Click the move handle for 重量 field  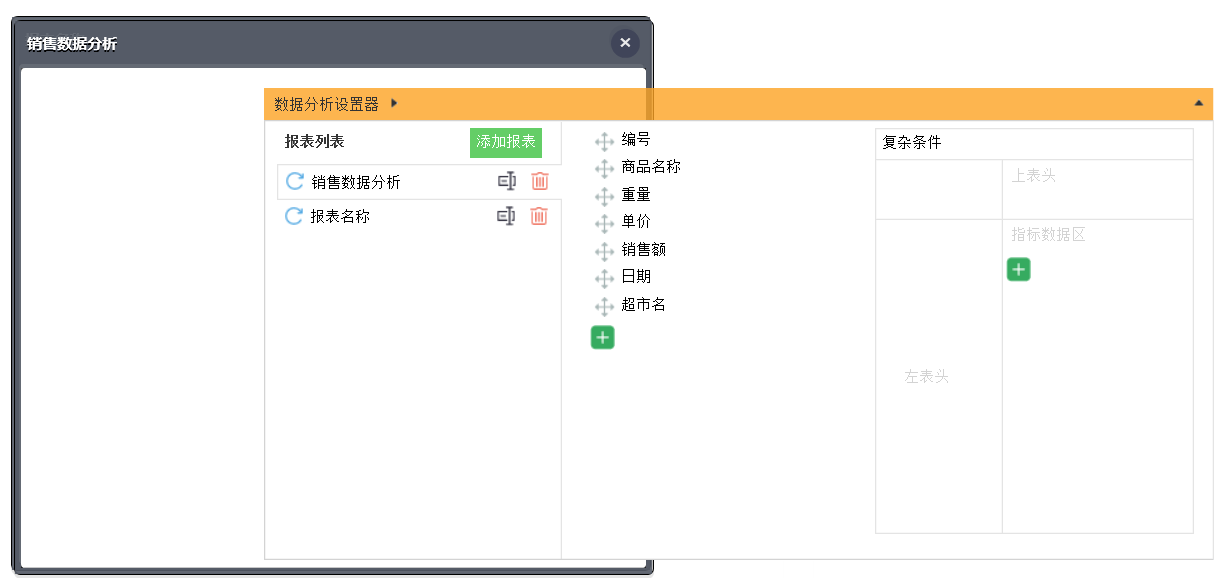[x=604, y=197]
